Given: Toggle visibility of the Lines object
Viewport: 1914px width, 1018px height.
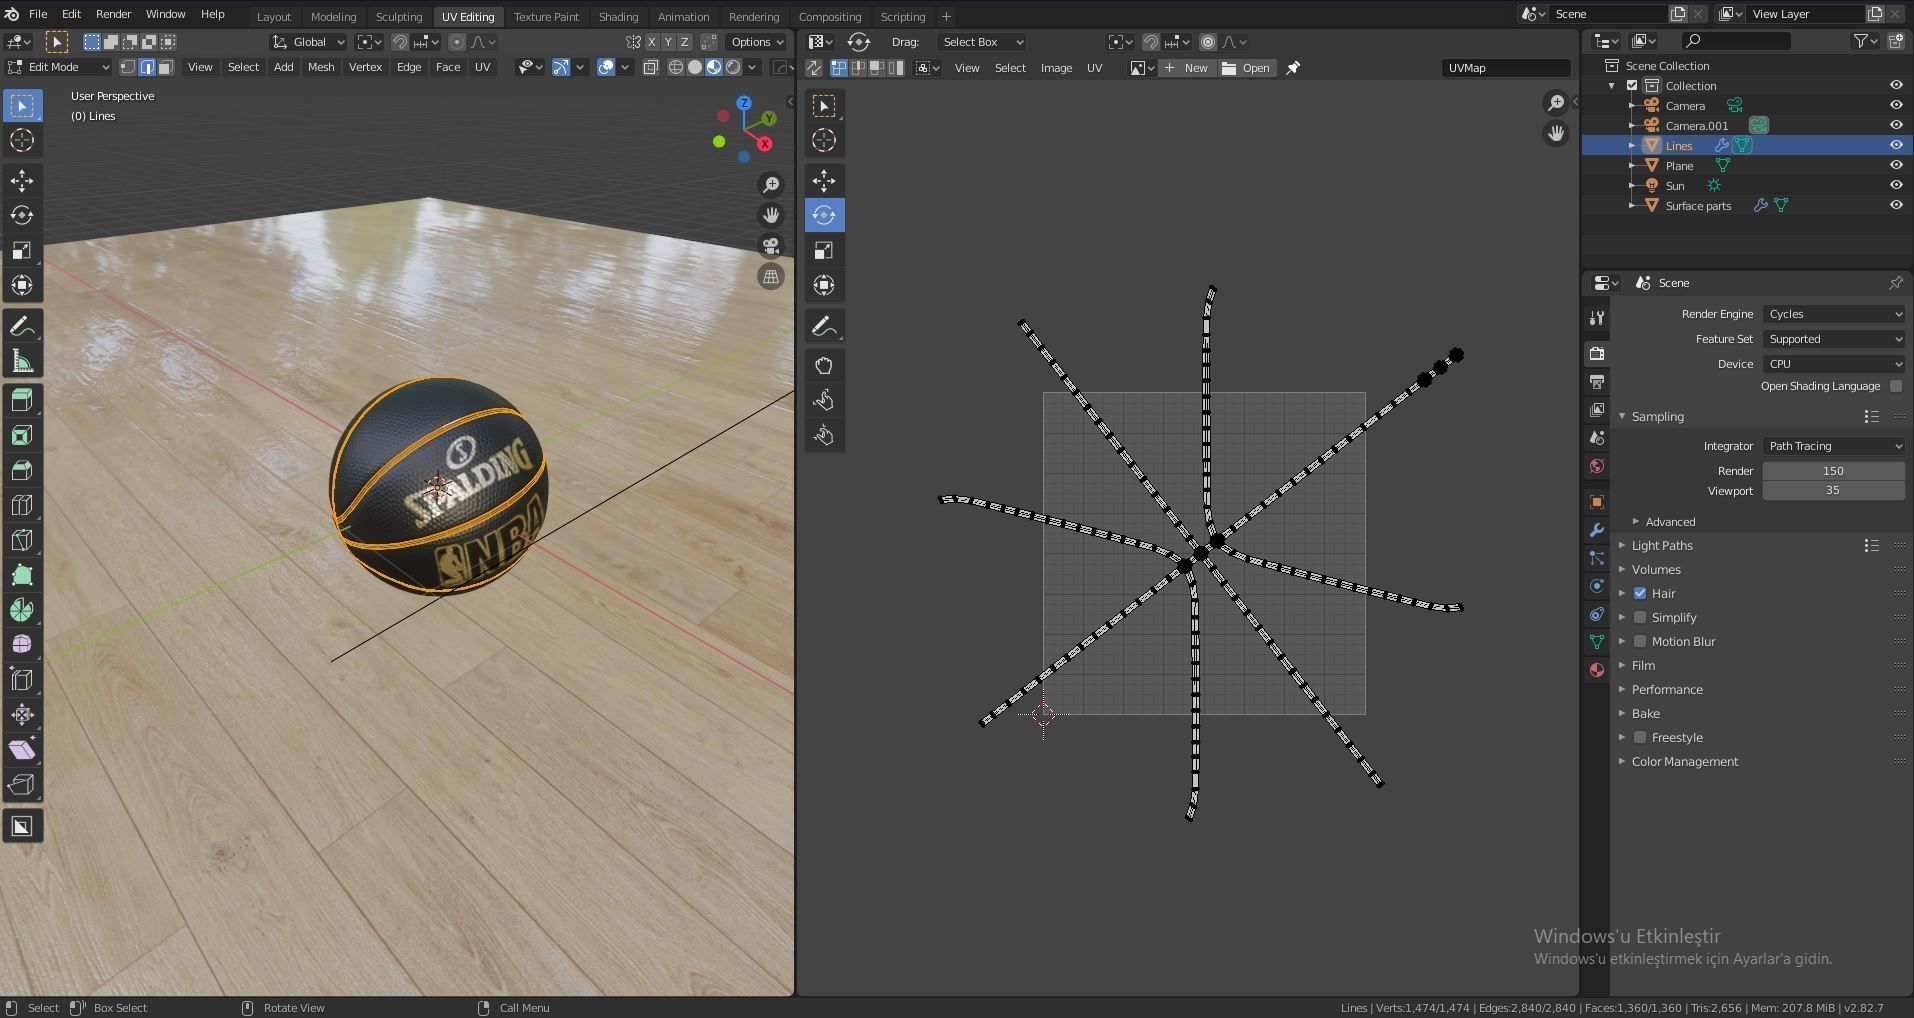Looking at the screenshot, I should [x=1895, y=146].
